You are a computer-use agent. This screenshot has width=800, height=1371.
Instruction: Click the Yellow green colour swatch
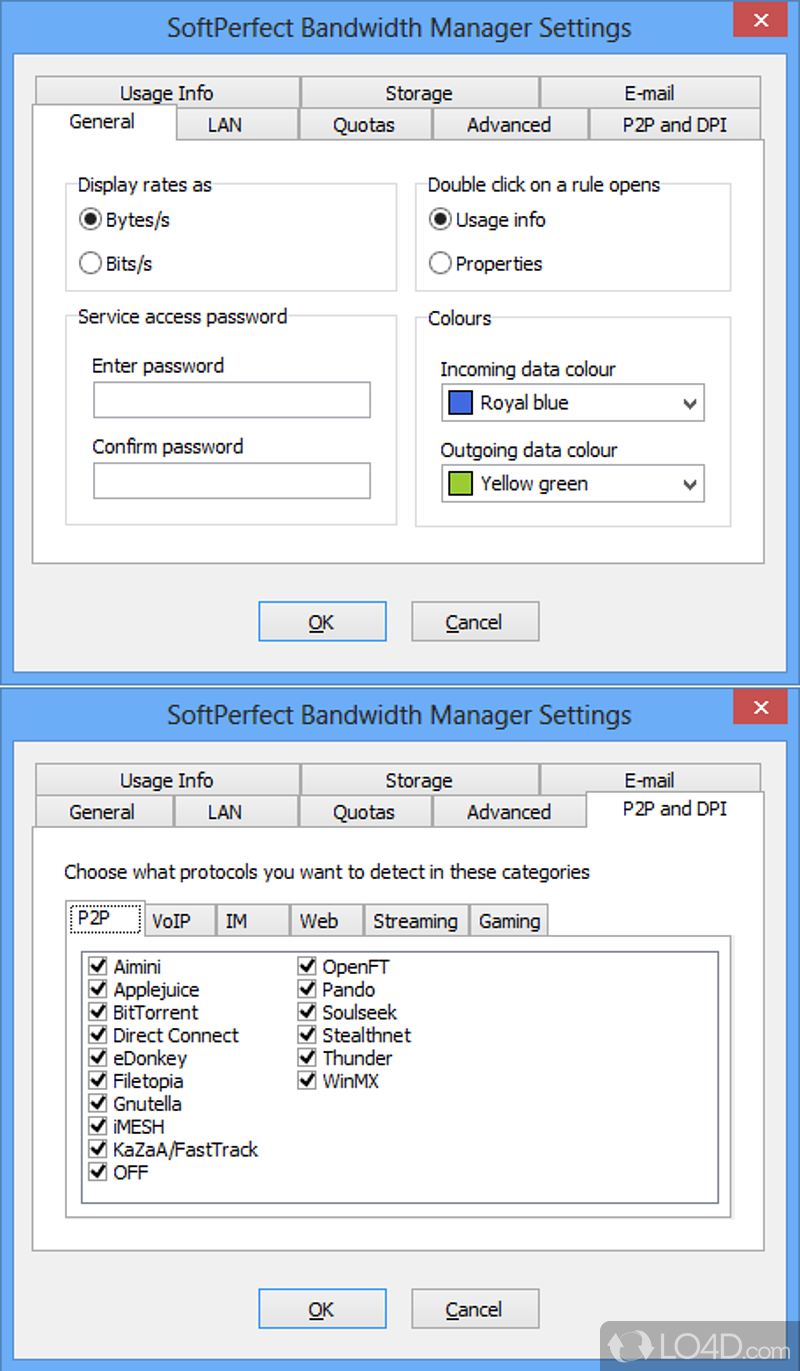tap(460, 484)
